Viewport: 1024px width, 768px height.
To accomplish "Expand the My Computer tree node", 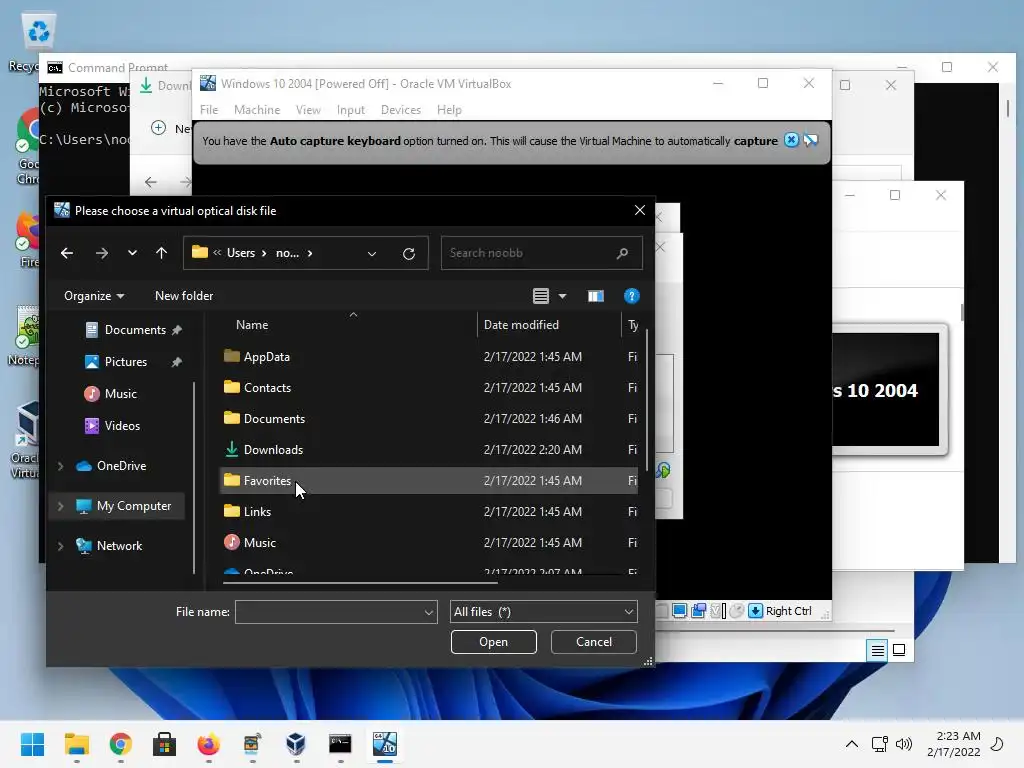I will pyautogui.click(x=61, y=506).
